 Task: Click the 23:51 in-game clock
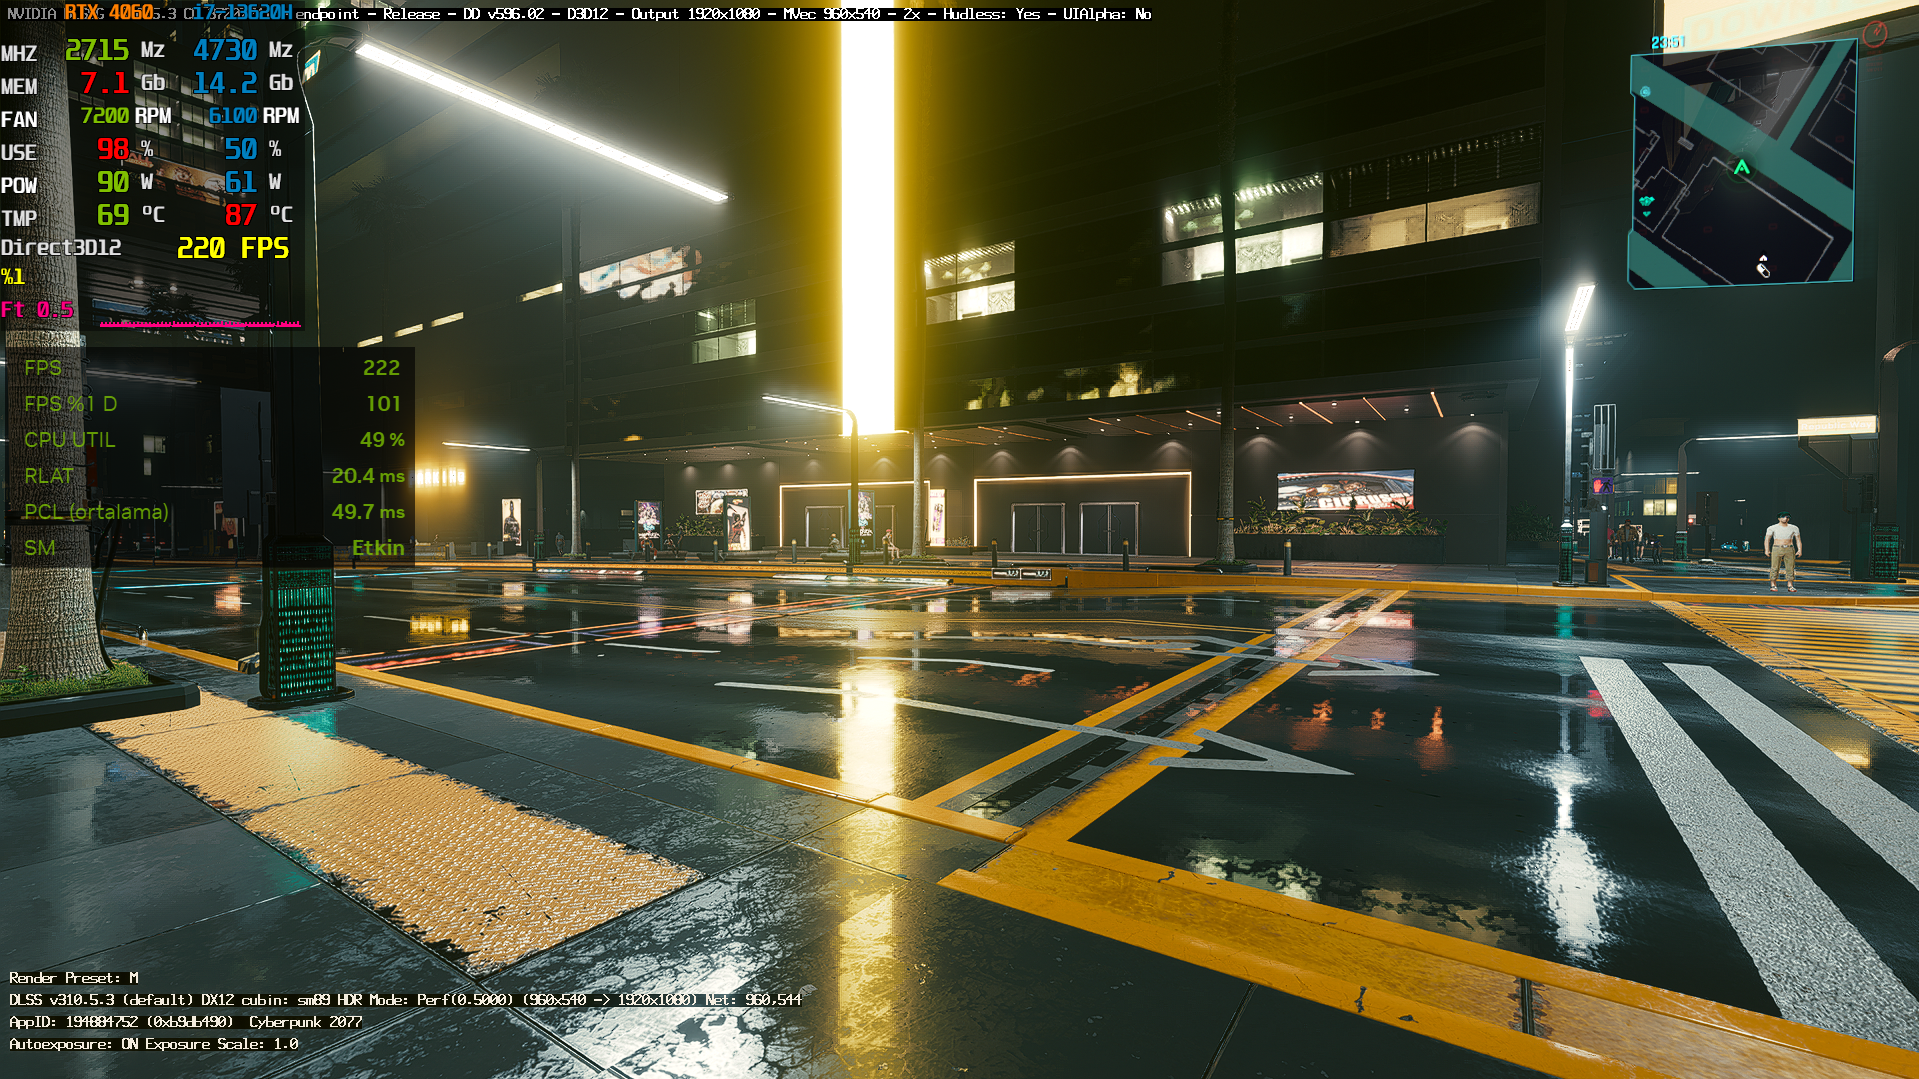tap(1668, 42)
